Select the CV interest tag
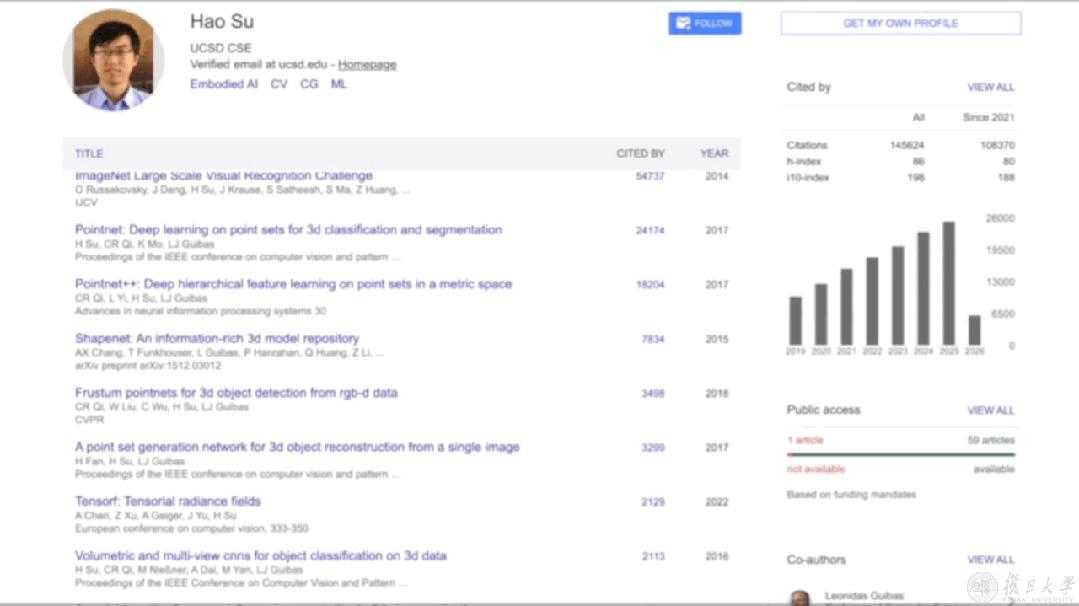 point(279,85)
